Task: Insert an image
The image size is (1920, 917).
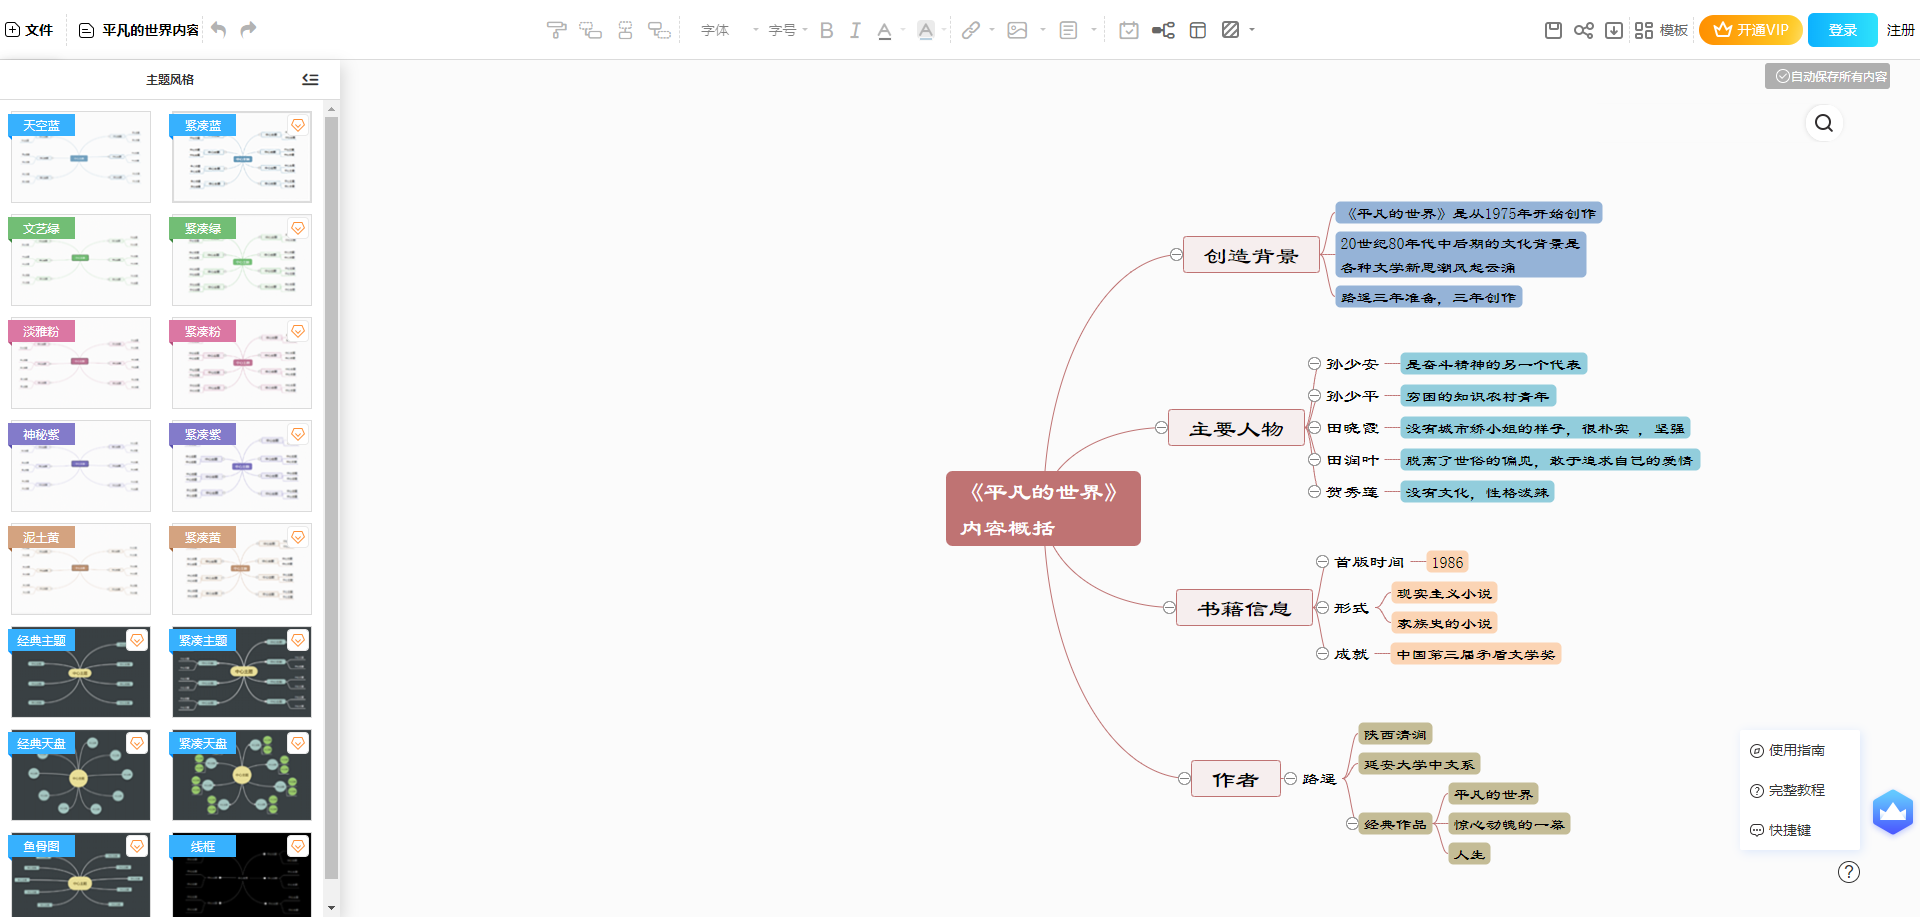Action: click(1017, 30)
